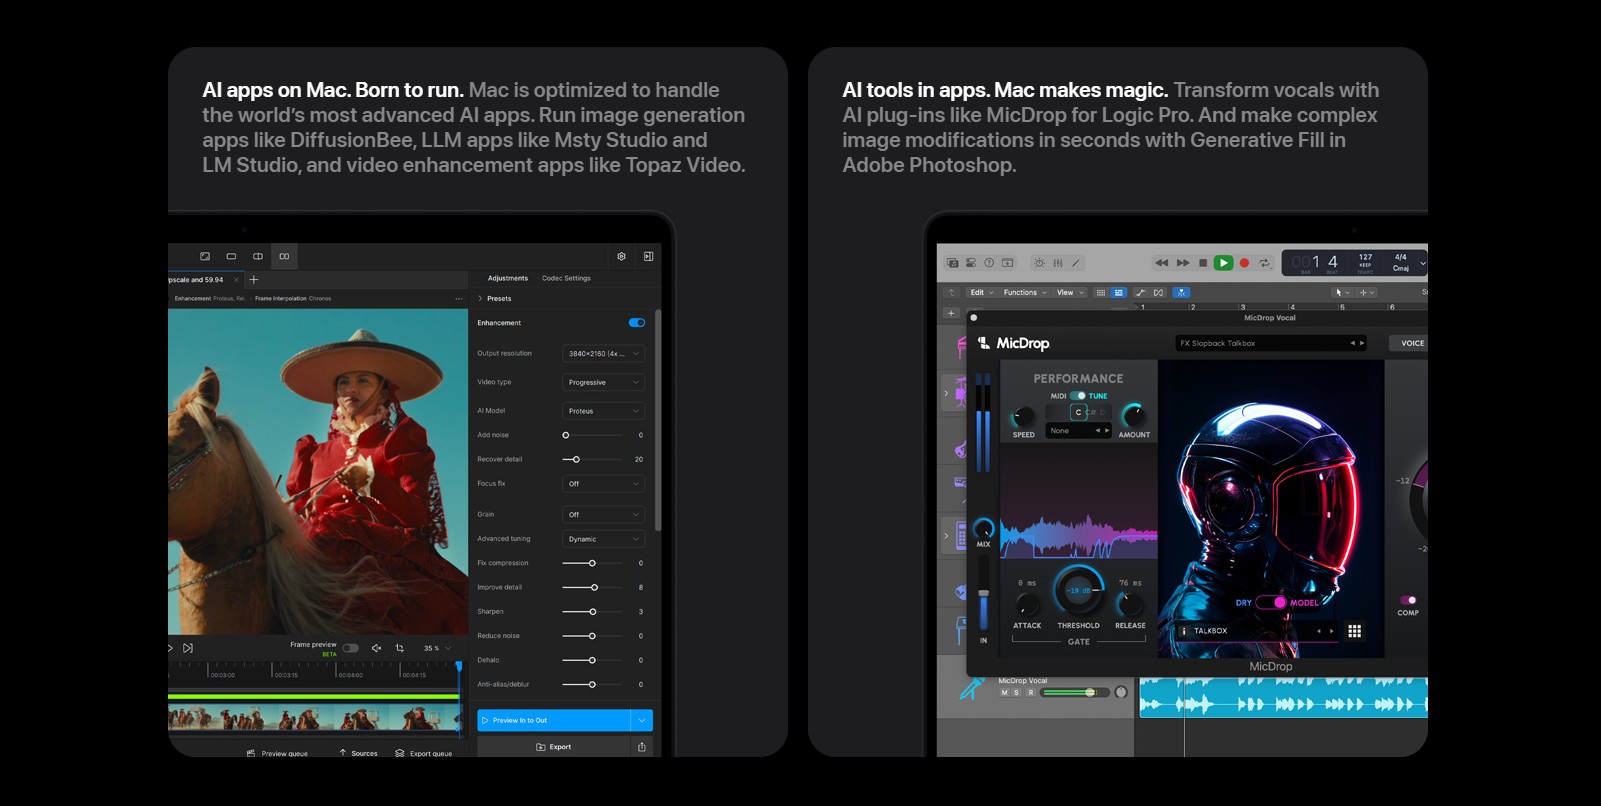Mute audio with the speaker icon in Topaz
Image resolution: width=1601 pixels, height=806 pixels.
click(376, 648)
